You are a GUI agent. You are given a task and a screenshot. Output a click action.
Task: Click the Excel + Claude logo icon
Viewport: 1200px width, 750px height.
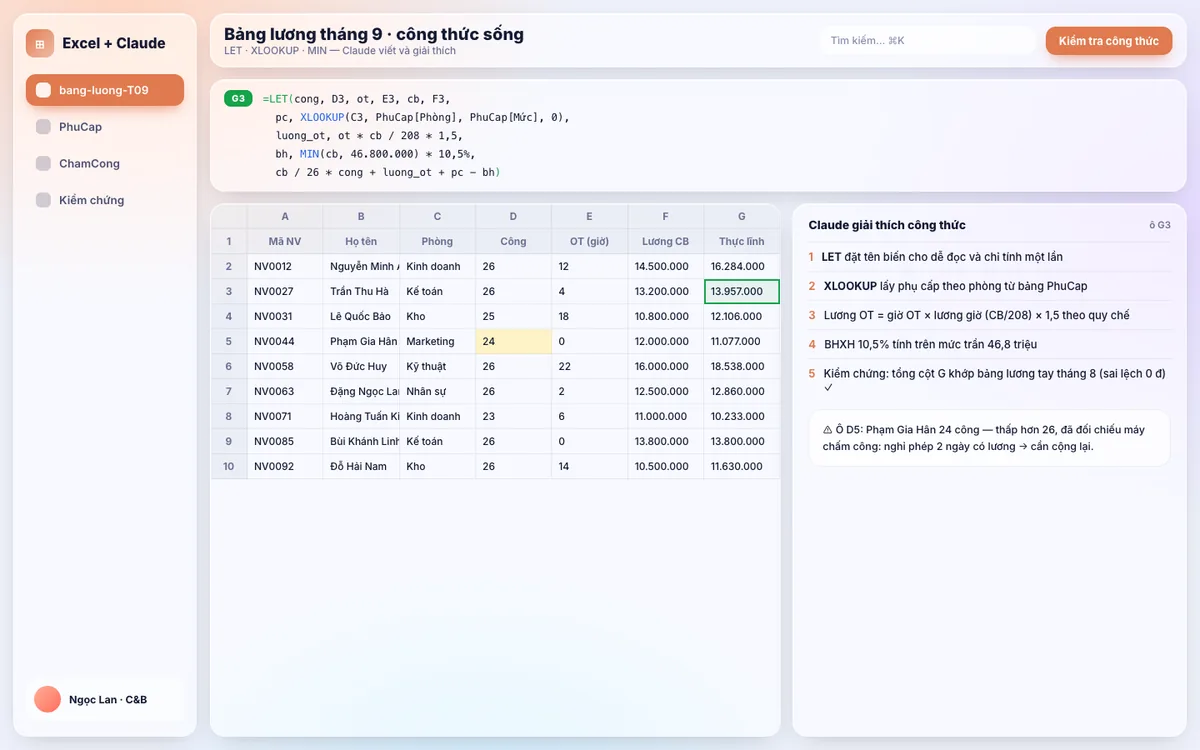(40, 43)
